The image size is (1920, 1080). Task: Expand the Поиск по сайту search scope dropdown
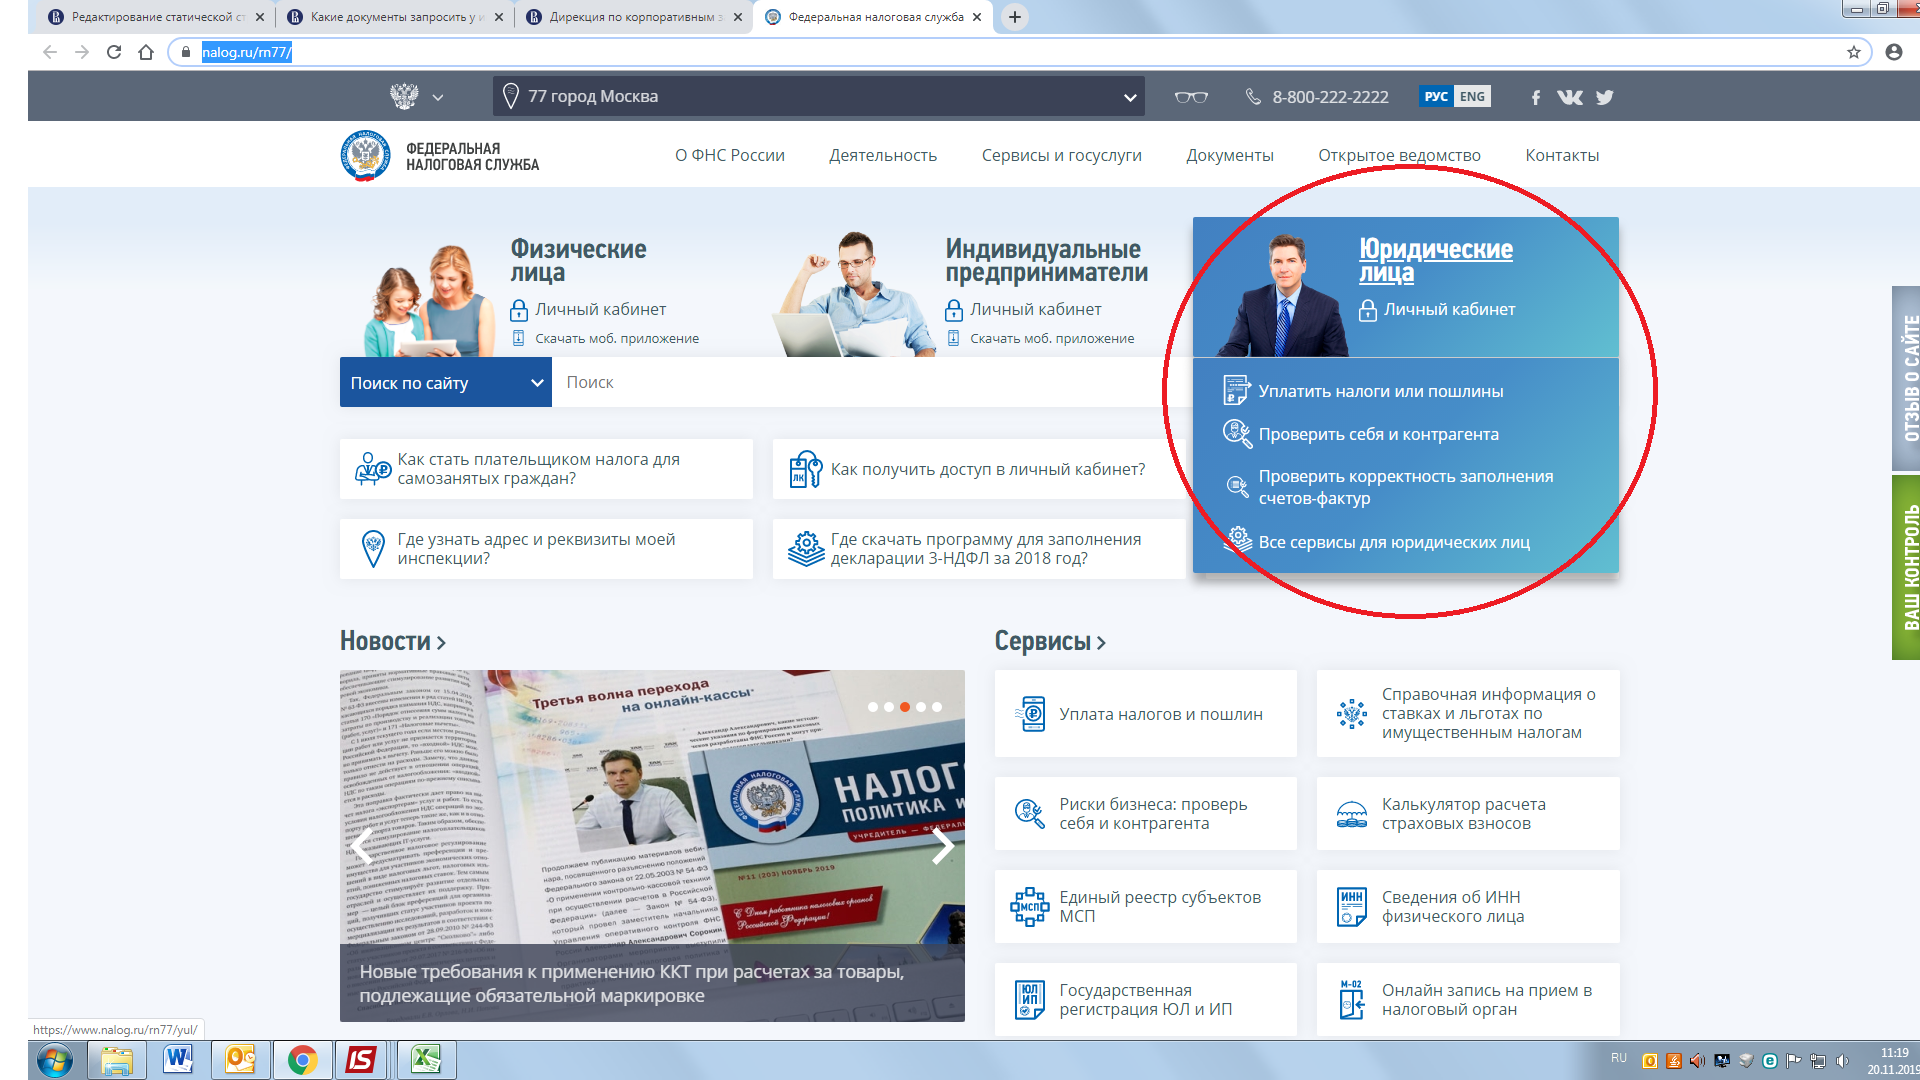[445, 382]
